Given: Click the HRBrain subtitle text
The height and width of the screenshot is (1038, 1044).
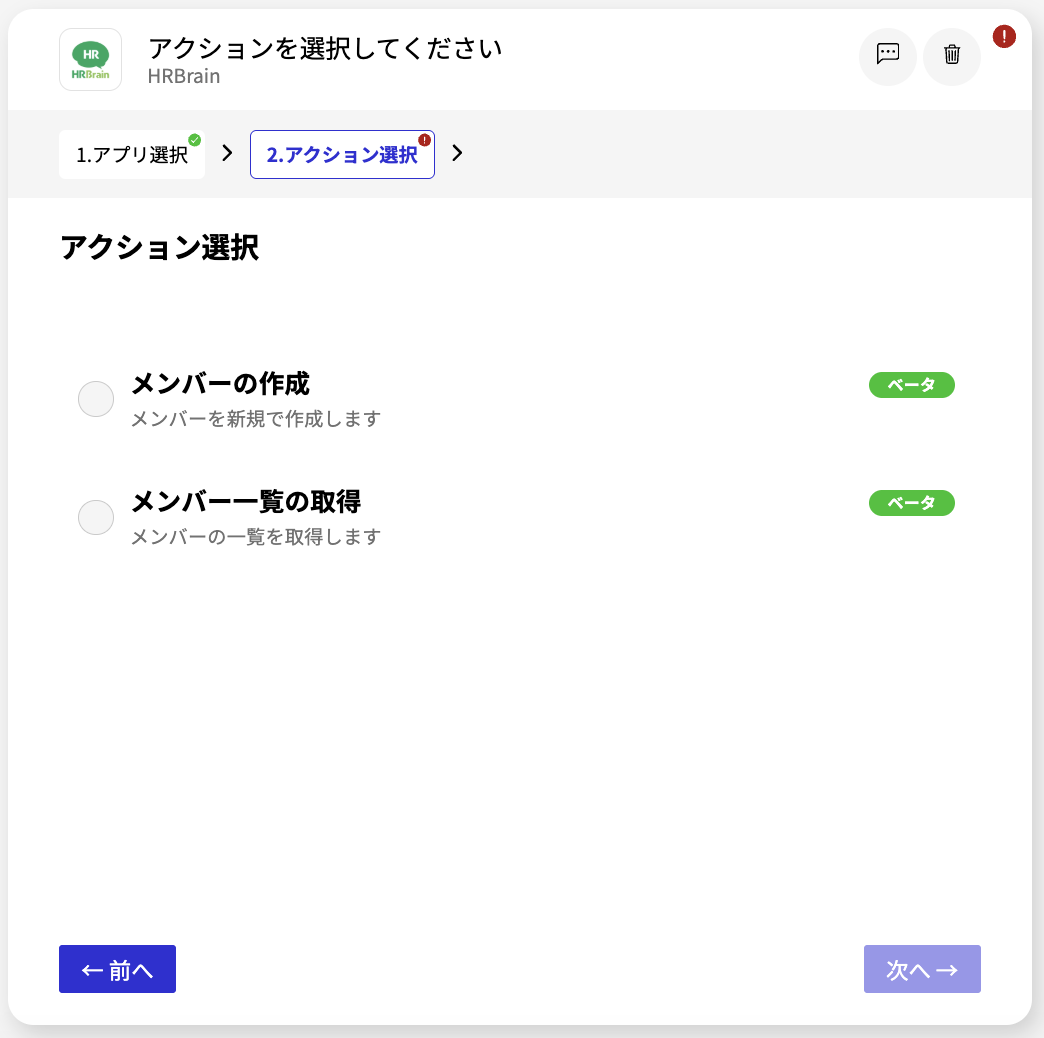Looking at the screenshot, I should pyautogui.click(x=184, y=76).
